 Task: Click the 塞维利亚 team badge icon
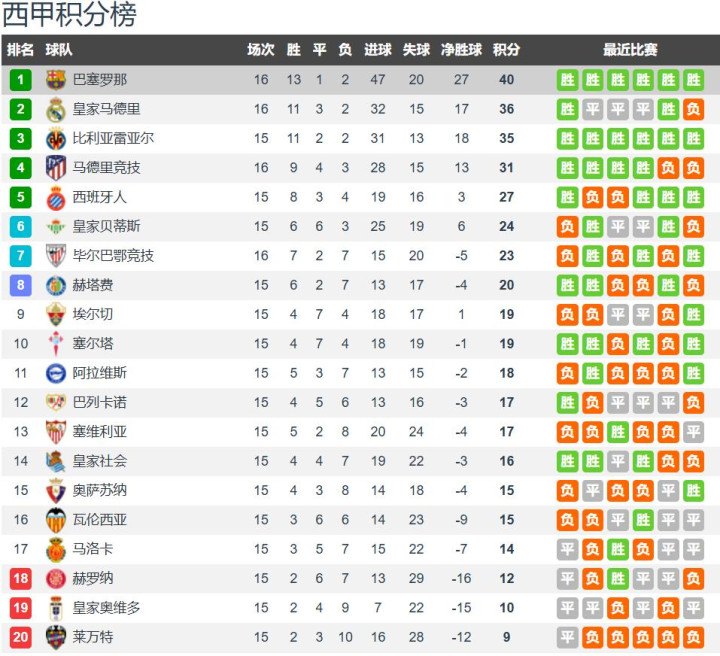[56, 432]
